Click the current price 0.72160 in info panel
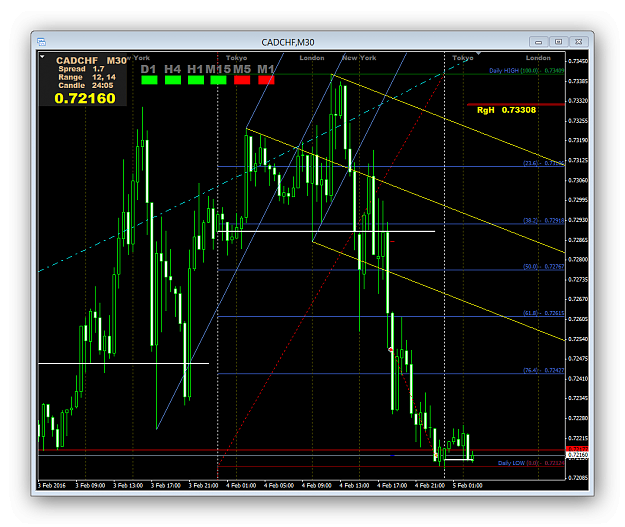The image size is (625, 527). [x=85, y=98]
